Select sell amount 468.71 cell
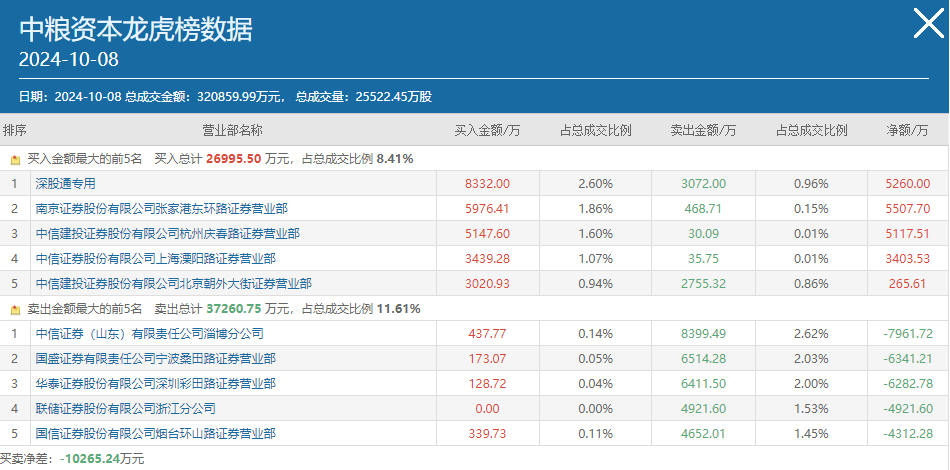 (703, 209)
